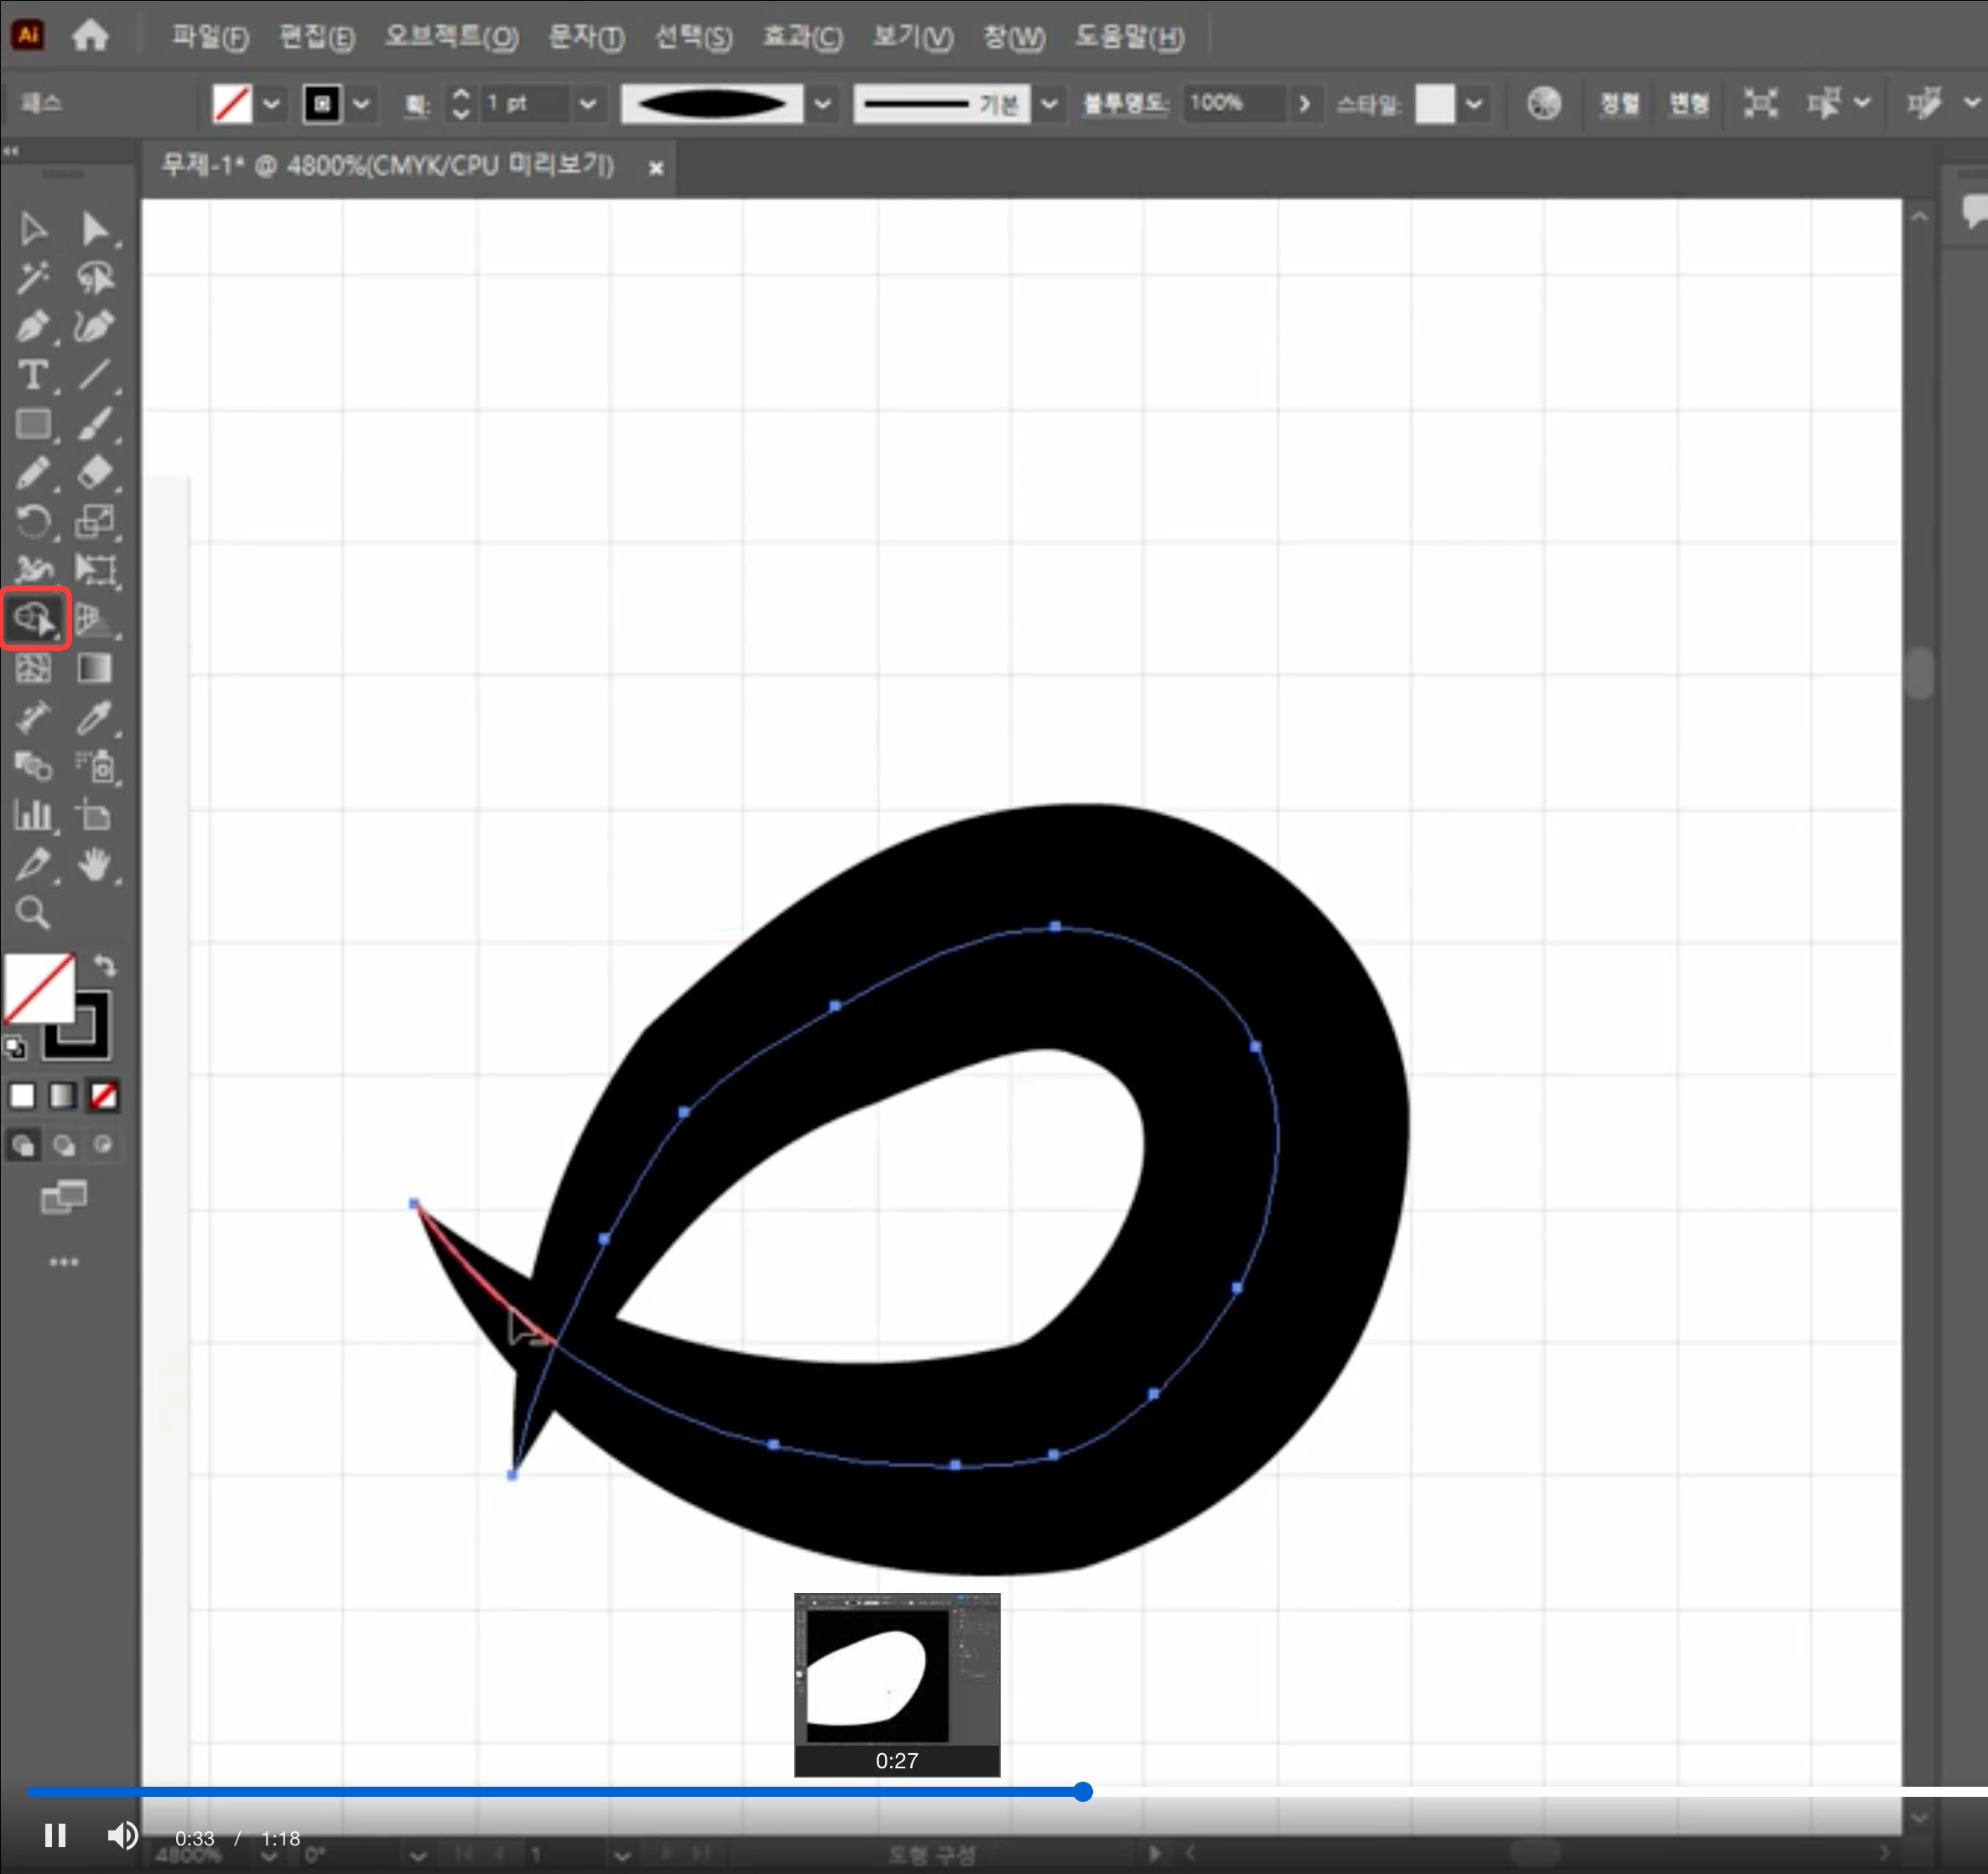Select the Shape Builder tool

click(x=34, y=619)
